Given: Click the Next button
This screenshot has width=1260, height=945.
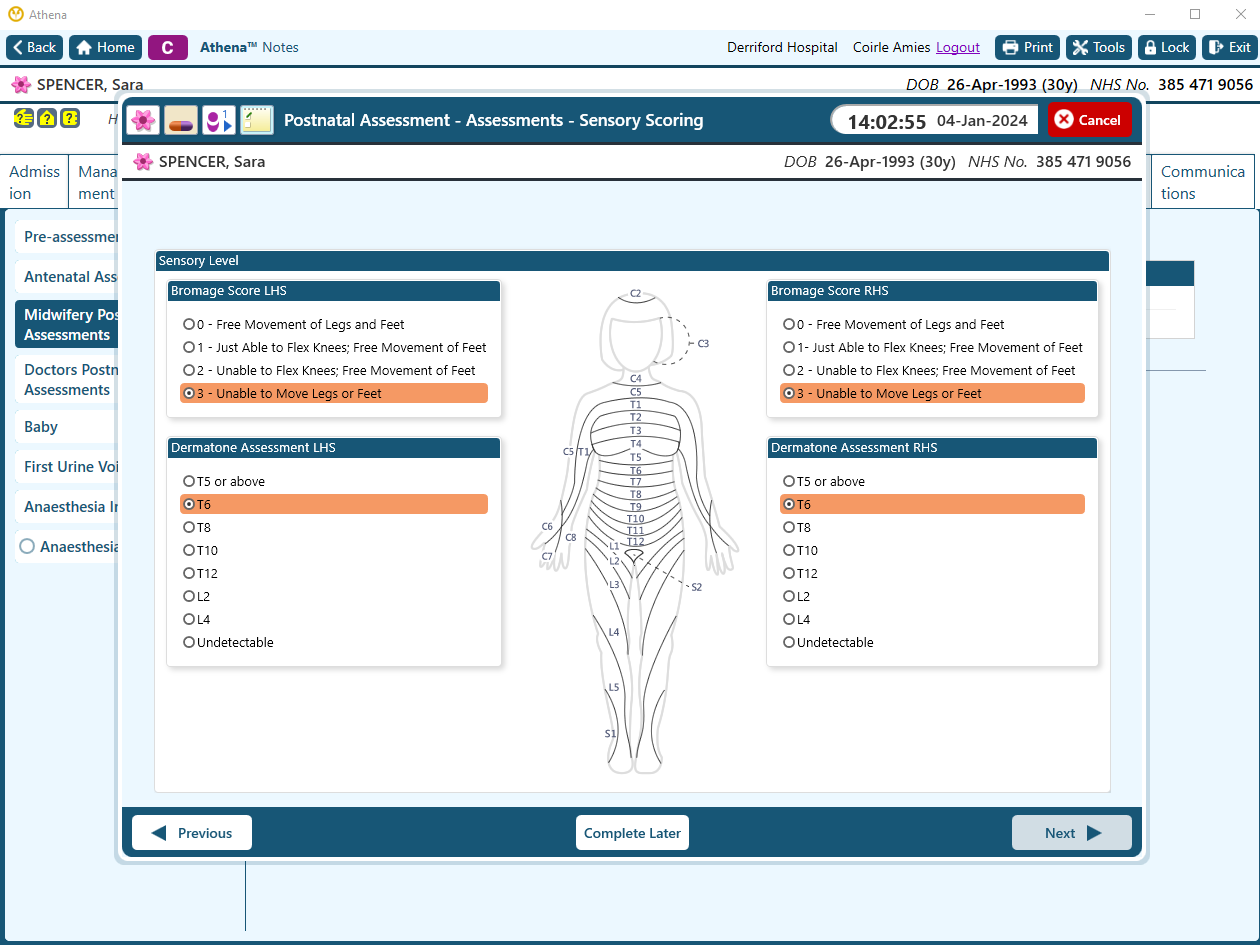Looking at the screenshot, I should (1072, 833).
